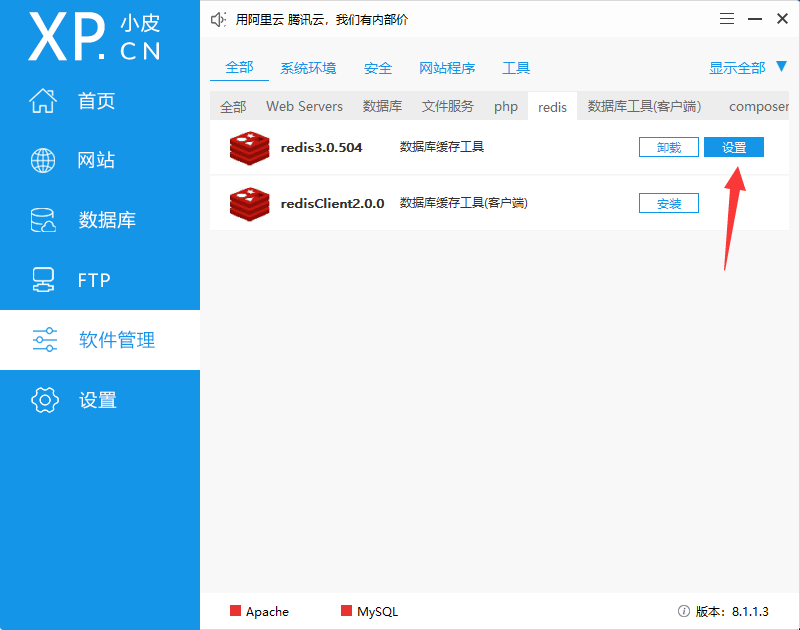Click the 版本: 8.1.1.3 text
800x630 pixels.
click(x=732, y=611)
